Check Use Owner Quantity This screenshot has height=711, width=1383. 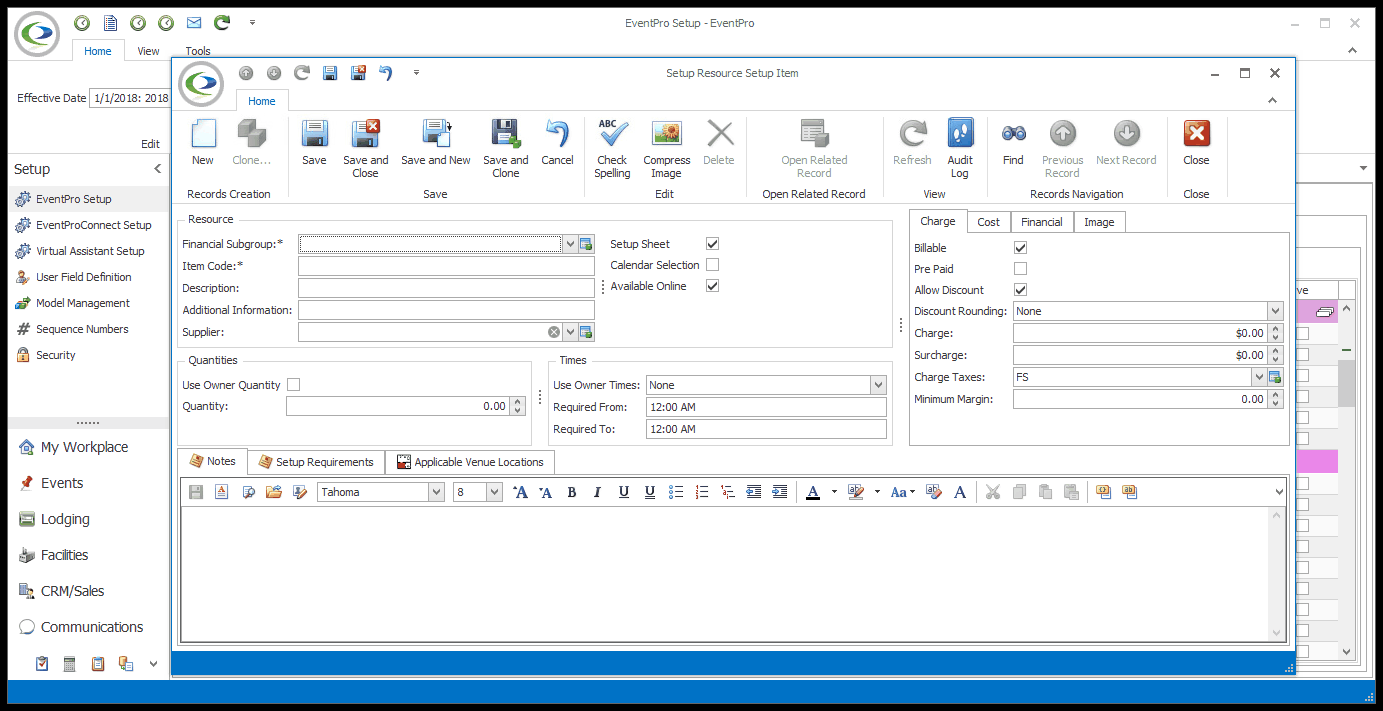tap(293, 385)
